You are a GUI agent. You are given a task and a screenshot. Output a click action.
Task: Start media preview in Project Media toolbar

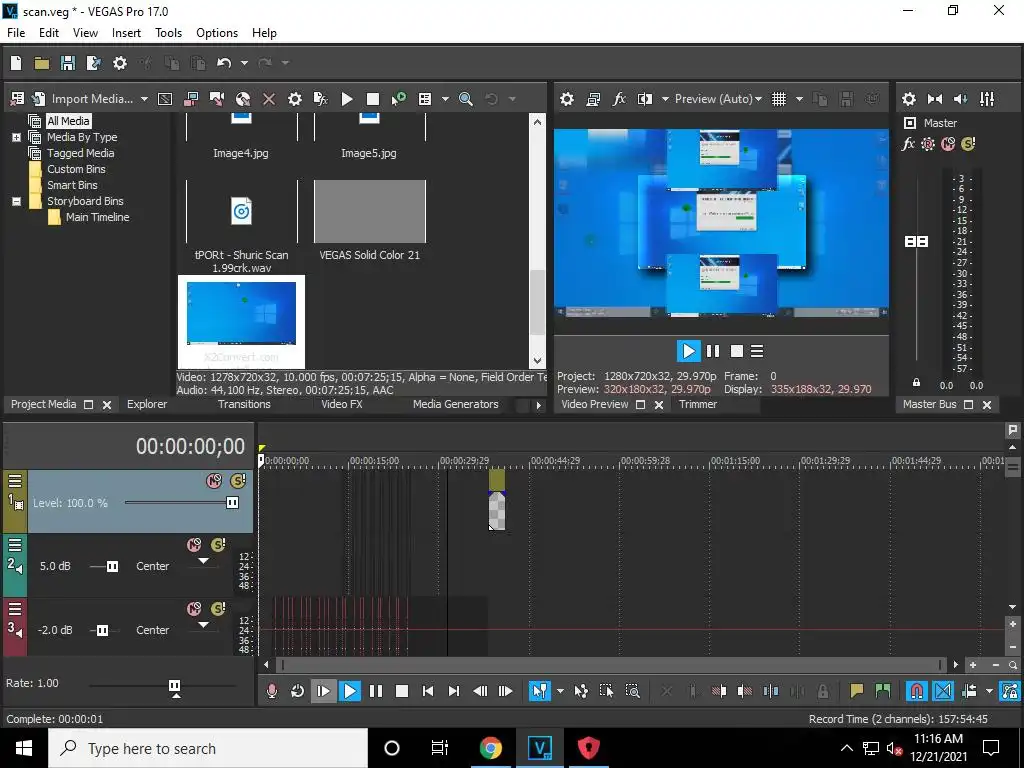click(x=347, y=99)
